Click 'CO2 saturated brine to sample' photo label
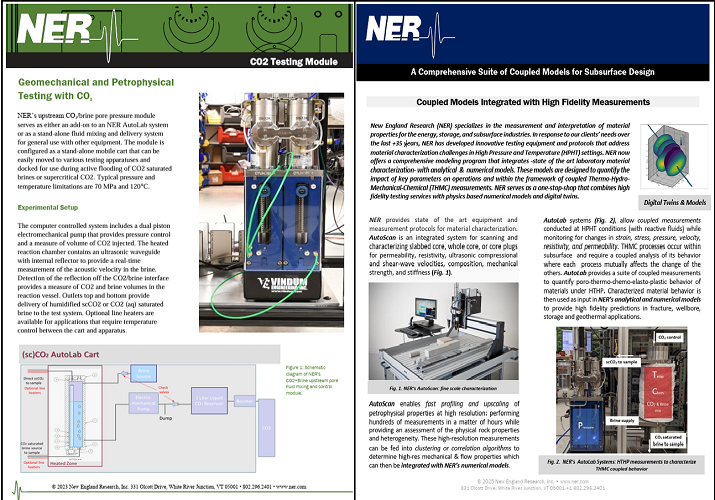Viewport: 715px width, 500px height. 668,440
